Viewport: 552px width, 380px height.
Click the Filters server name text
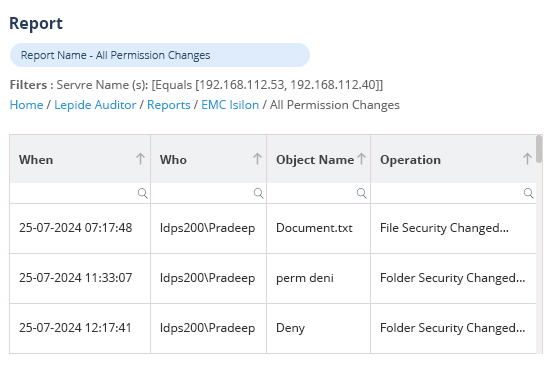(196, 85)
